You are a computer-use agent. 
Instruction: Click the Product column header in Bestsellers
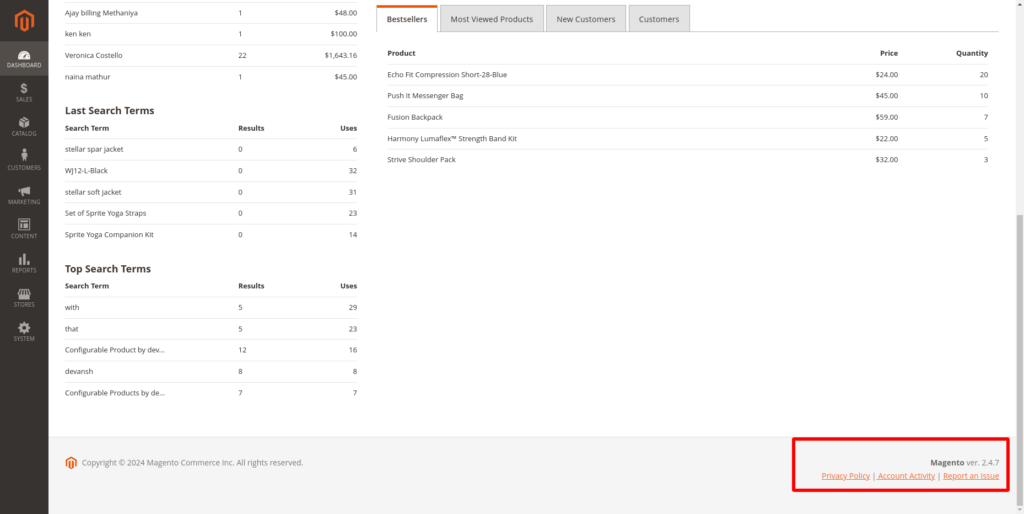coord(401,53)
